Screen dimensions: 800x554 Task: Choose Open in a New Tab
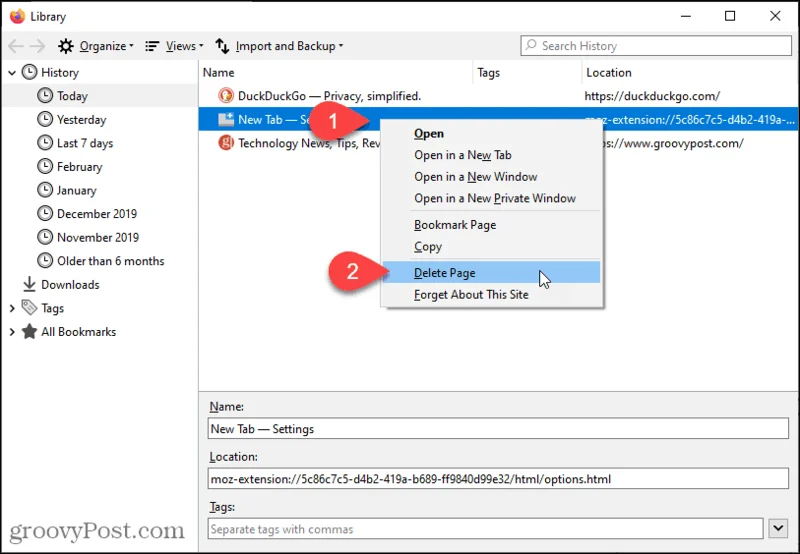pos(491,155)
